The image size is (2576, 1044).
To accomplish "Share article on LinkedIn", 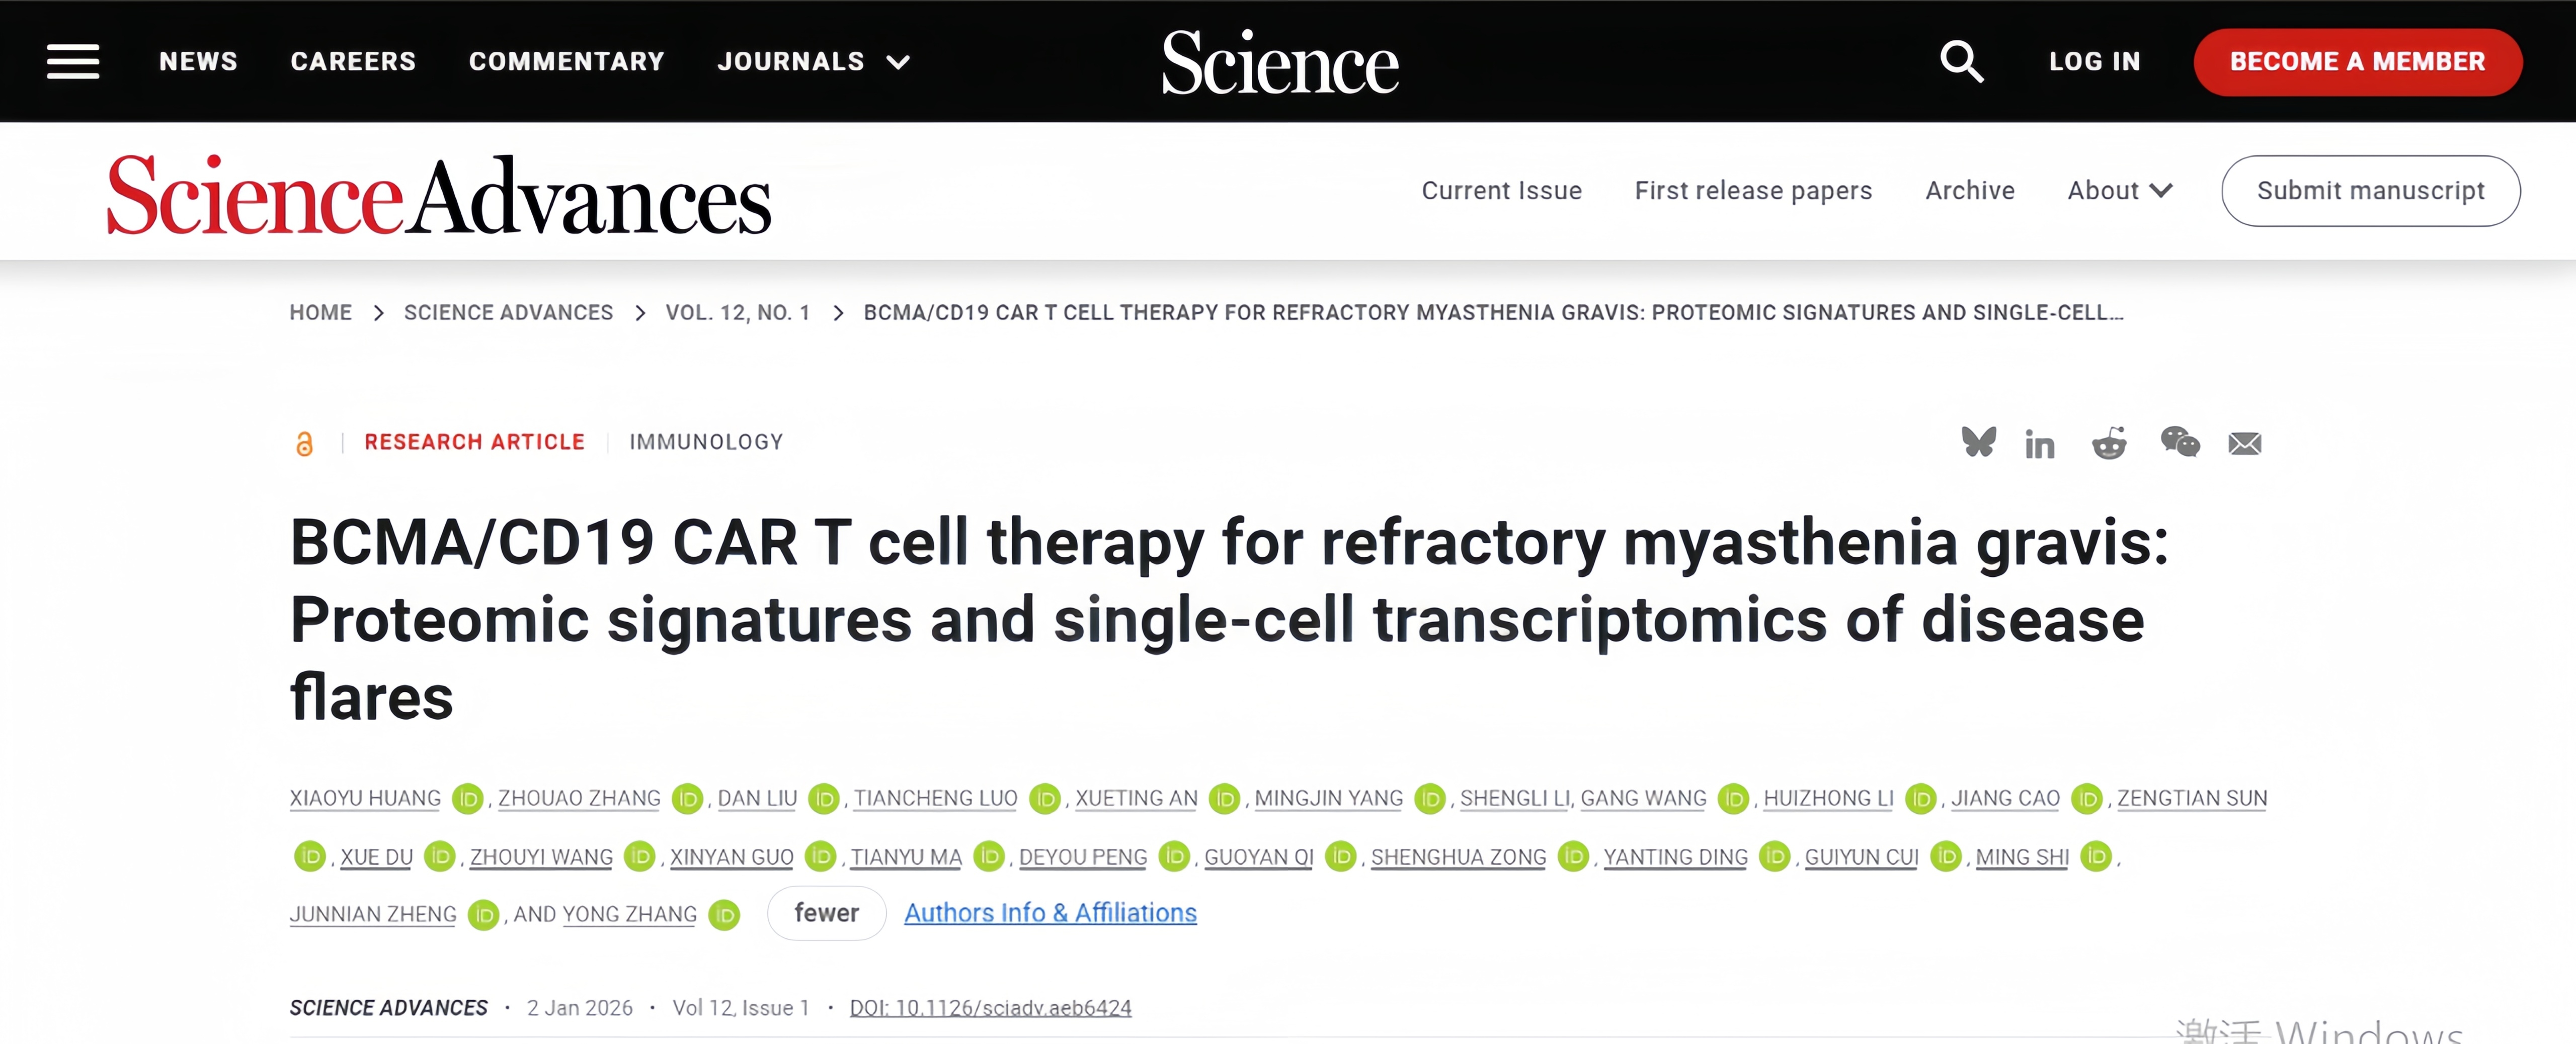I will pos(2040,443).
